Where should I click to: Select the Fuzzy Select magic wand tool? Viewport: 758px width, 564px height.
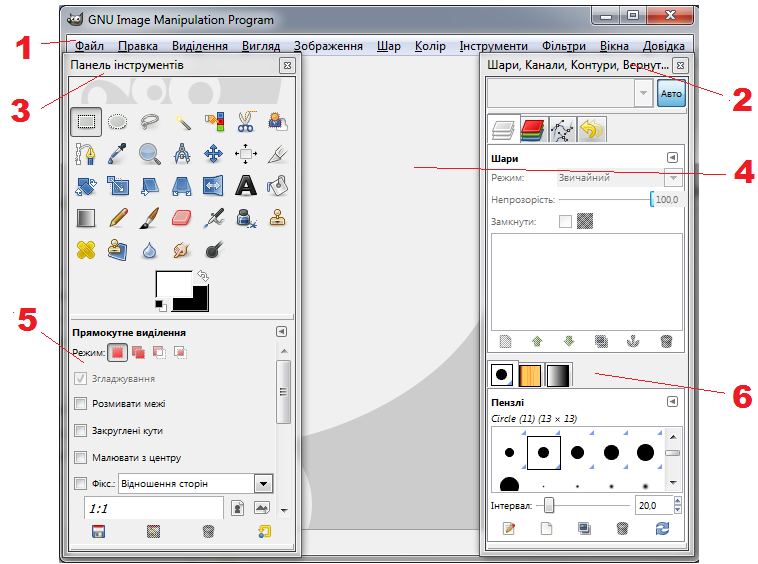182,122
